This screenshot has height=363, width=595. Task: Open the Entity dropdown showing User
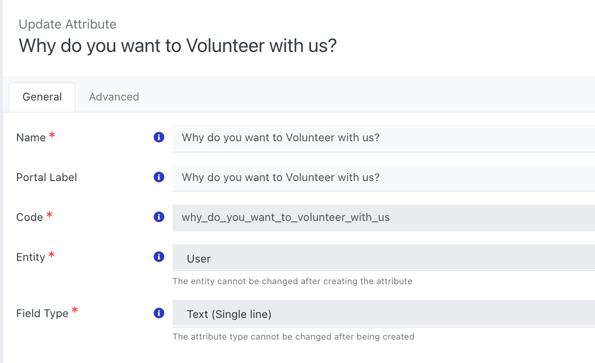(384, 258)
